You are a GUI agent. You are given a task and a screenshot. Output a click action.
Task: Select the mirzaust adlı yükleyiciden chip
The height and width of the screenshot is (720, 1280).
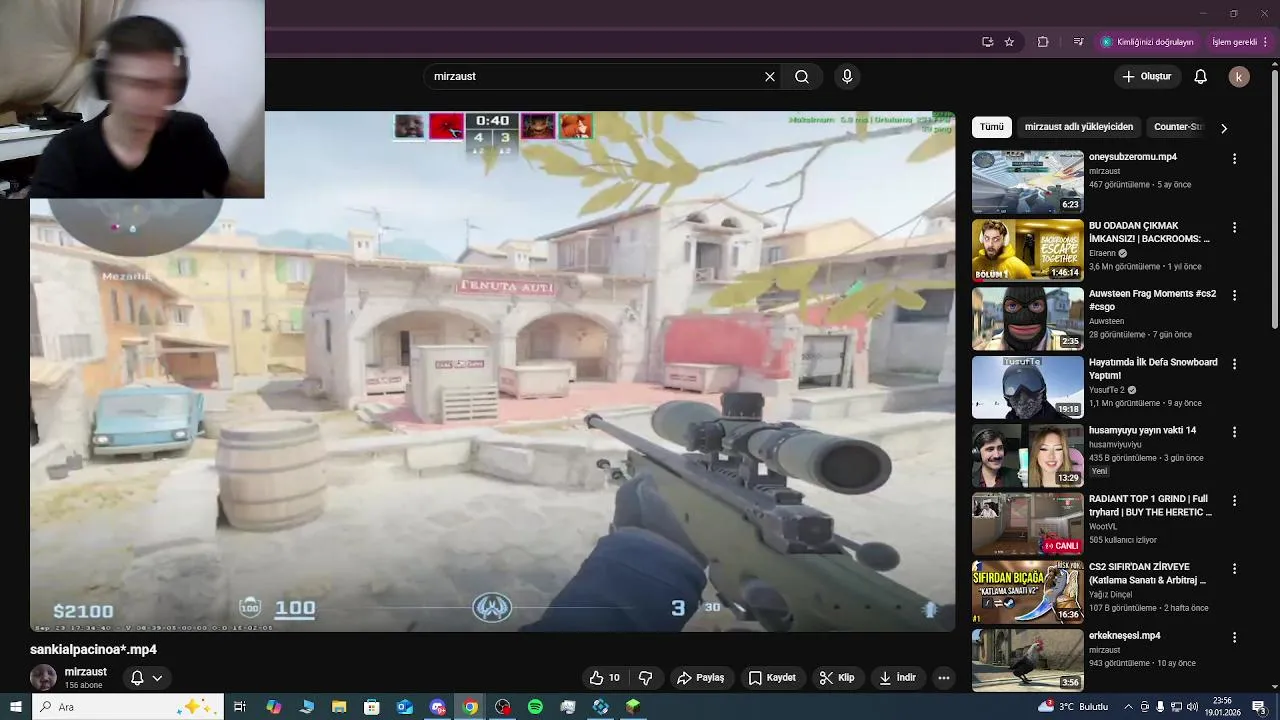(x=1078, y=127)
